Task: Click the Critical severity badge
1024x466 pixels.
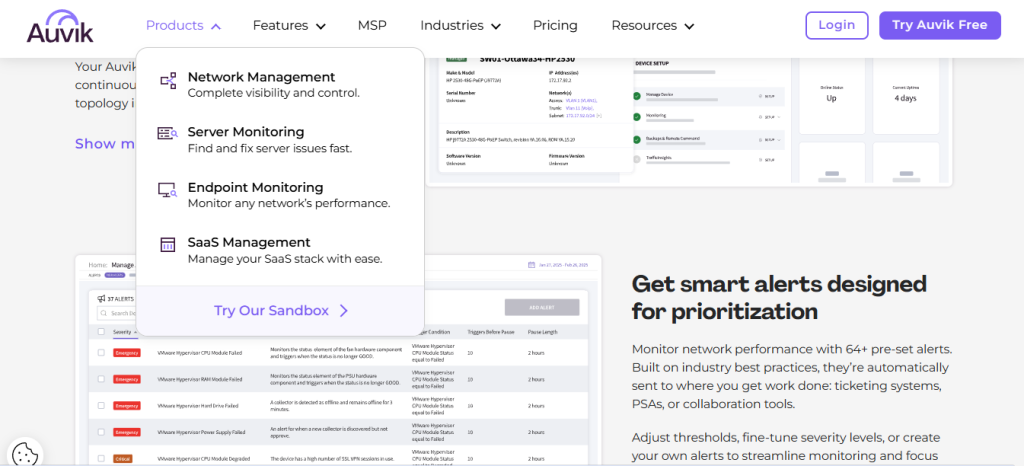Action: point(123,458)
